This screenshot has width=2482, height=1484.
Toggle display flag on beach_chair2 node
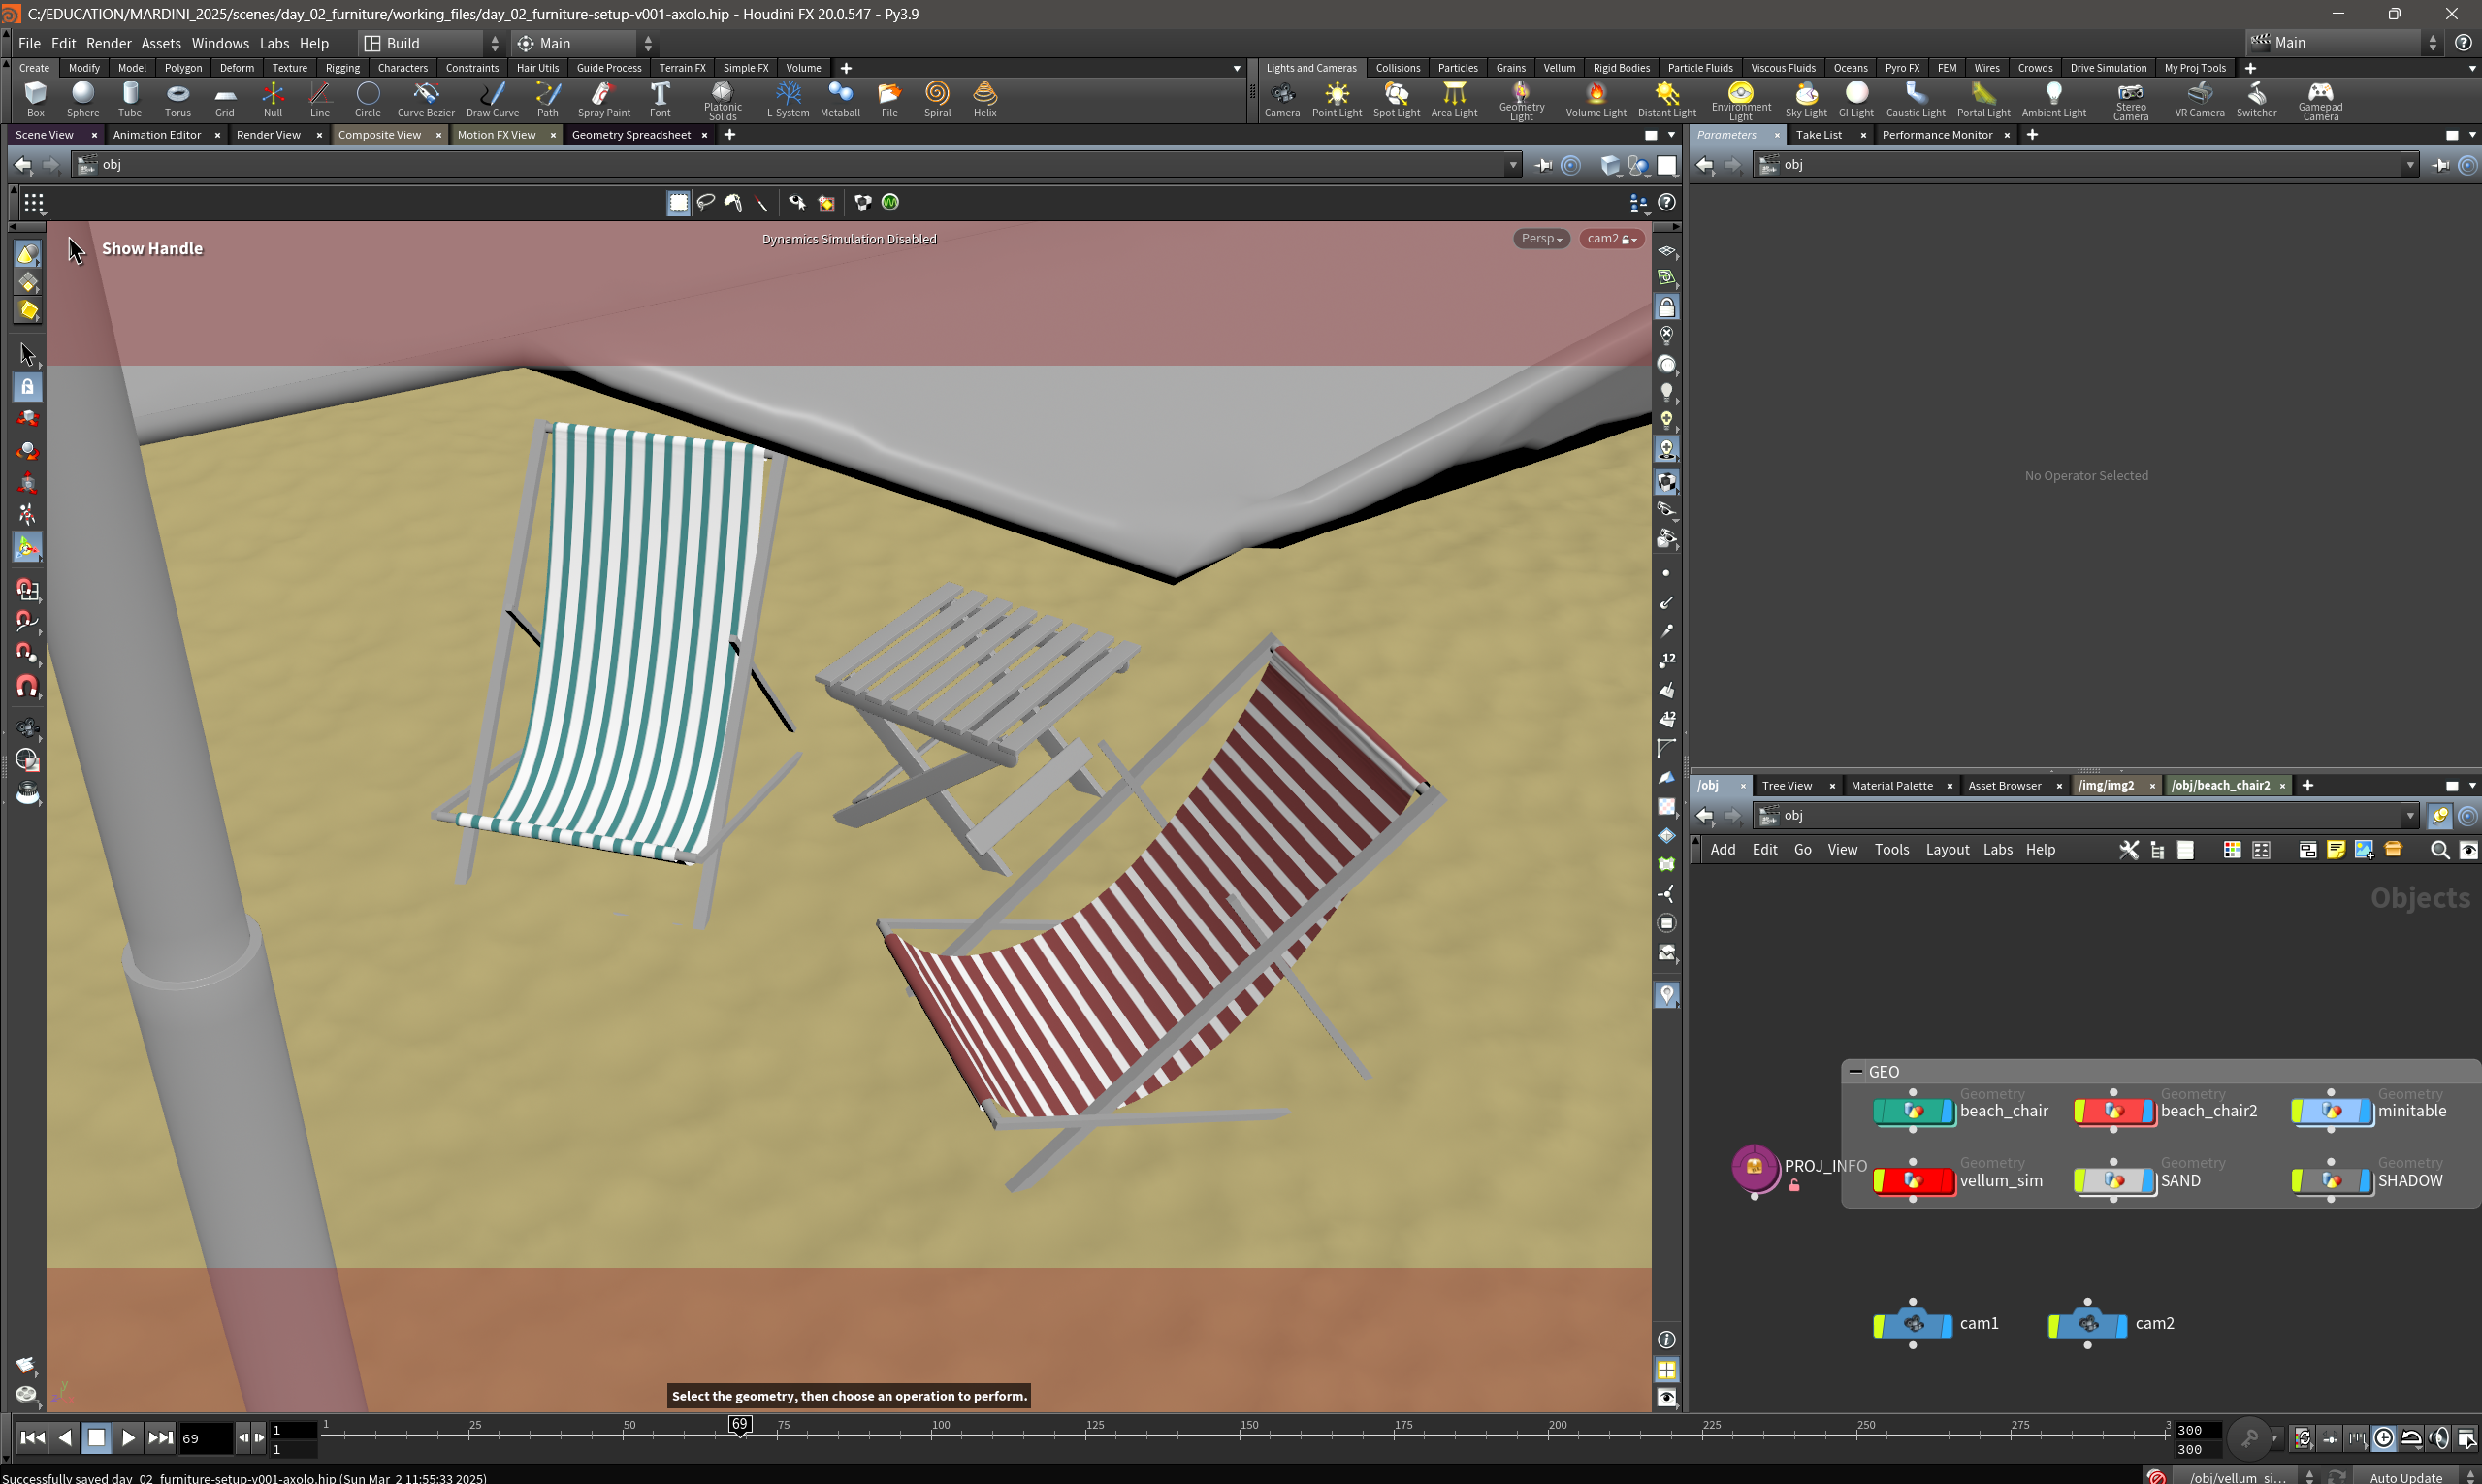(2148, 1111)
